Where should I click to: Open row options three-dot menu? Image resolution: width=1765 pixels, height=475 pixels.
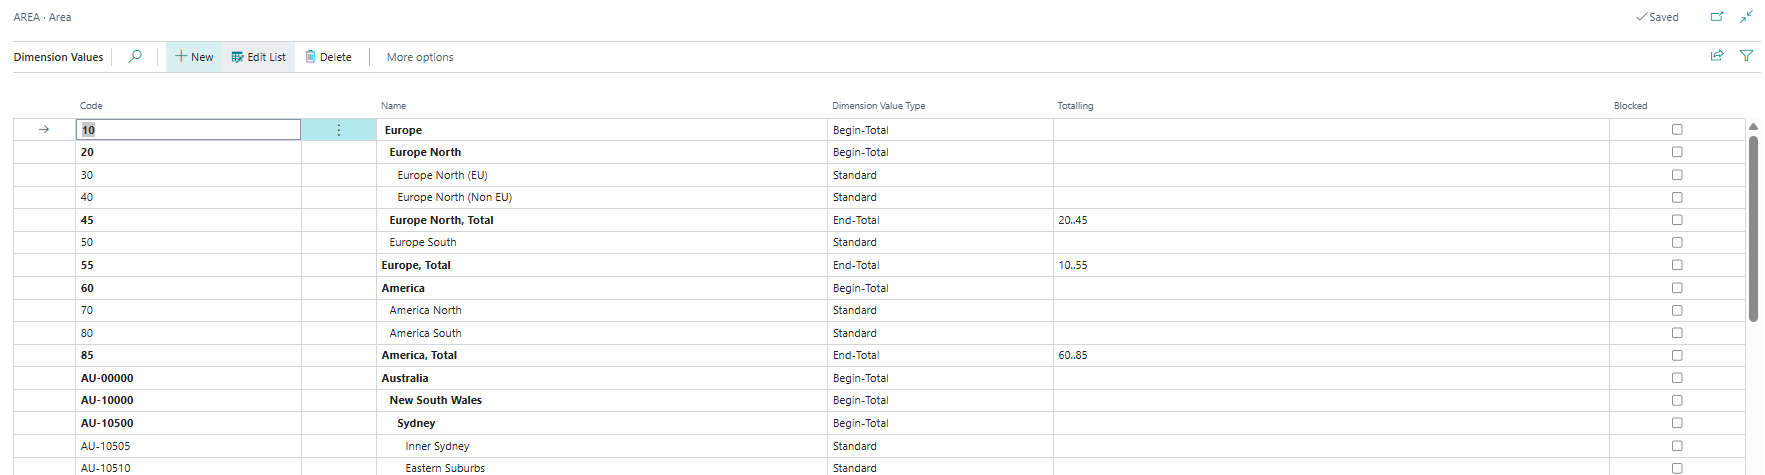click(x=339, y=130)
